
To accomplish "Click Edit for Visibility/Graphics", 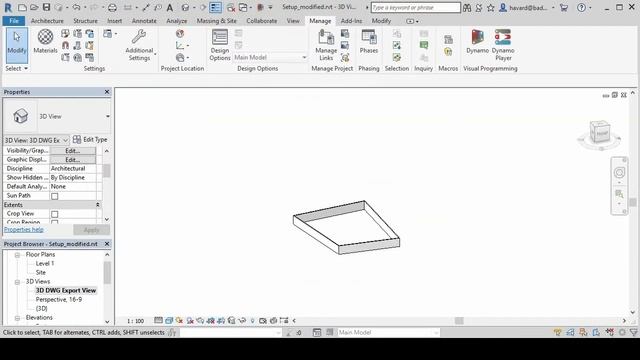I will [73, 151].
